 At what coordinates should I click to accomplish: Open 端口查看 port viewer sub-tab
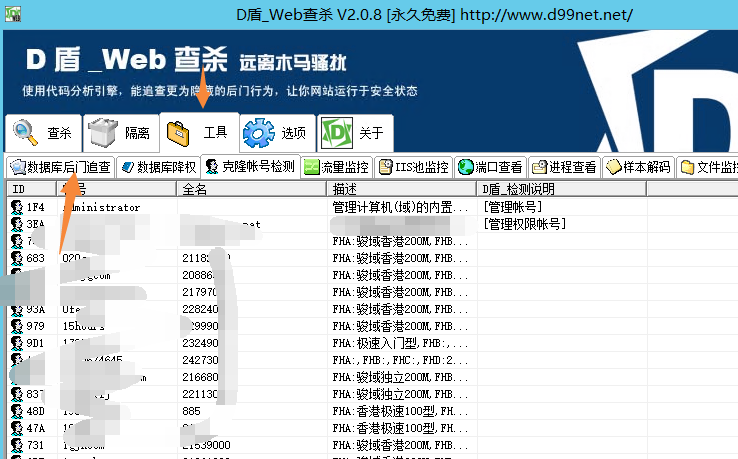[x=490, y=167]
